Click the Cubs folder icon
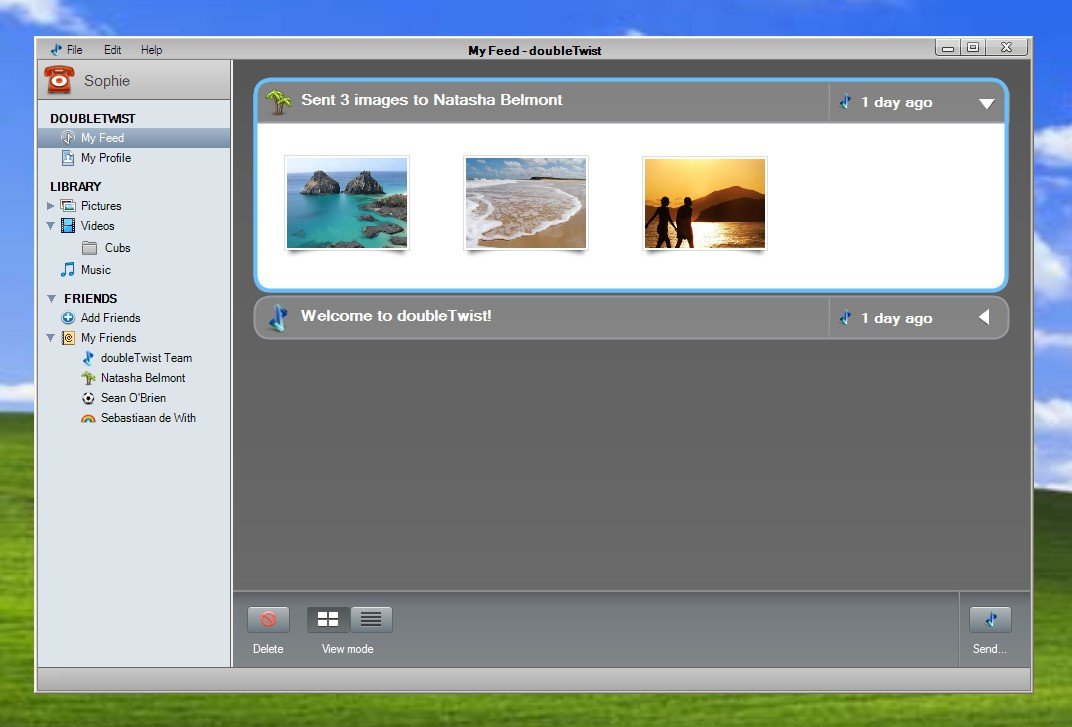Image resolution: width=1072 pixels, height=727 pixels. click(x=90, y=248)
